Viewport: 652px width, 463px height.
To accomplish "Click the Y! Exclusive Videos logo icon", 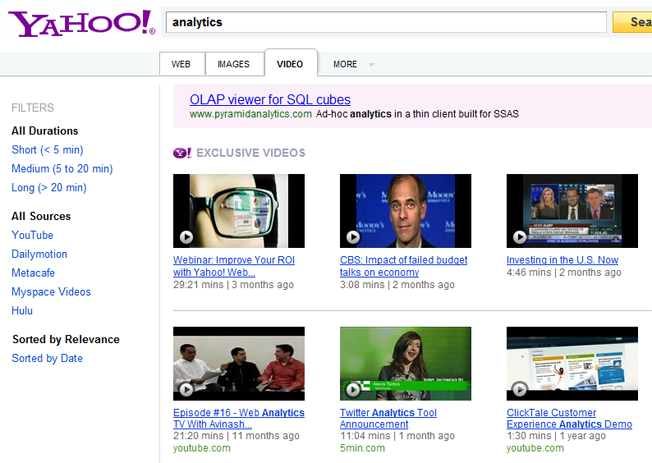I will click(182, 153).
